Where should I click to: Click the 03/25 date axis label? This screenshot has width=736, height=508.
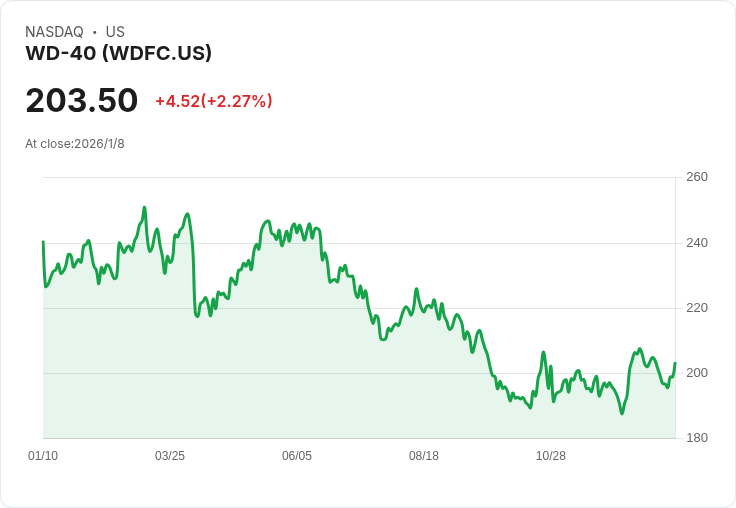click(x=170, y=455)
